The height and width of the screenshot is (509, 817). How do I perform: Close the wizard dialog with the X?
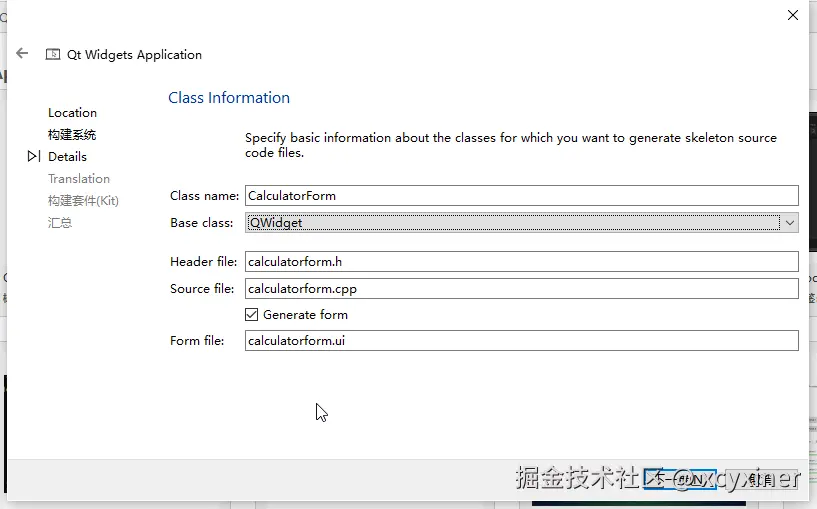click(x=793, y=15)
